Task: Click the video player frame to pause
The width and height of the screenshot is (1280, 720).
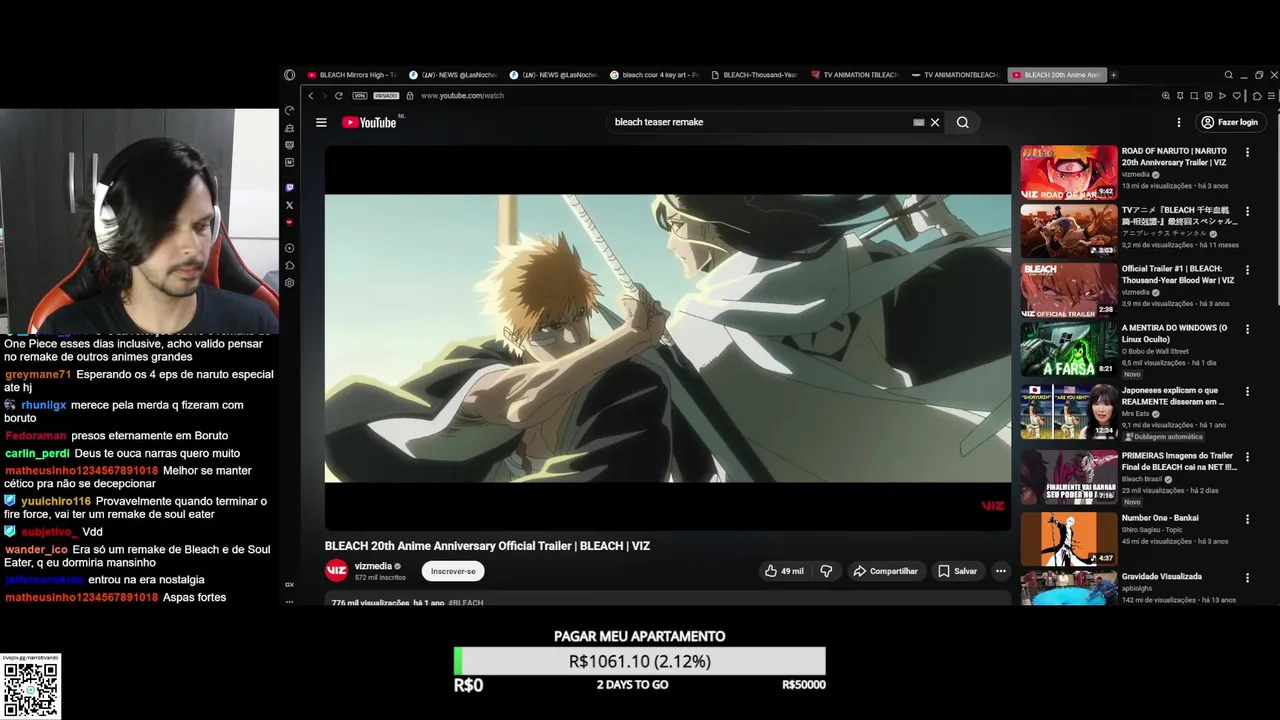Action: (x=668, y=338)
